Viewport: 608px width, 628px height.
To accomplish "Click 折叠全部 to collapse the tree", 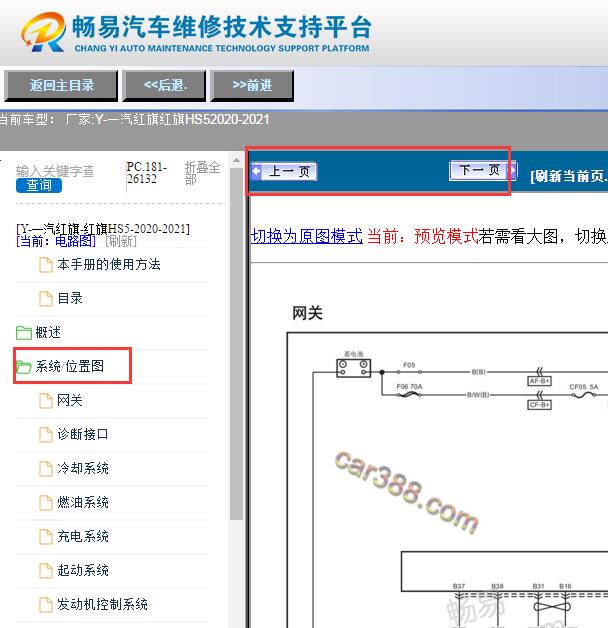I will coord(202,173).
